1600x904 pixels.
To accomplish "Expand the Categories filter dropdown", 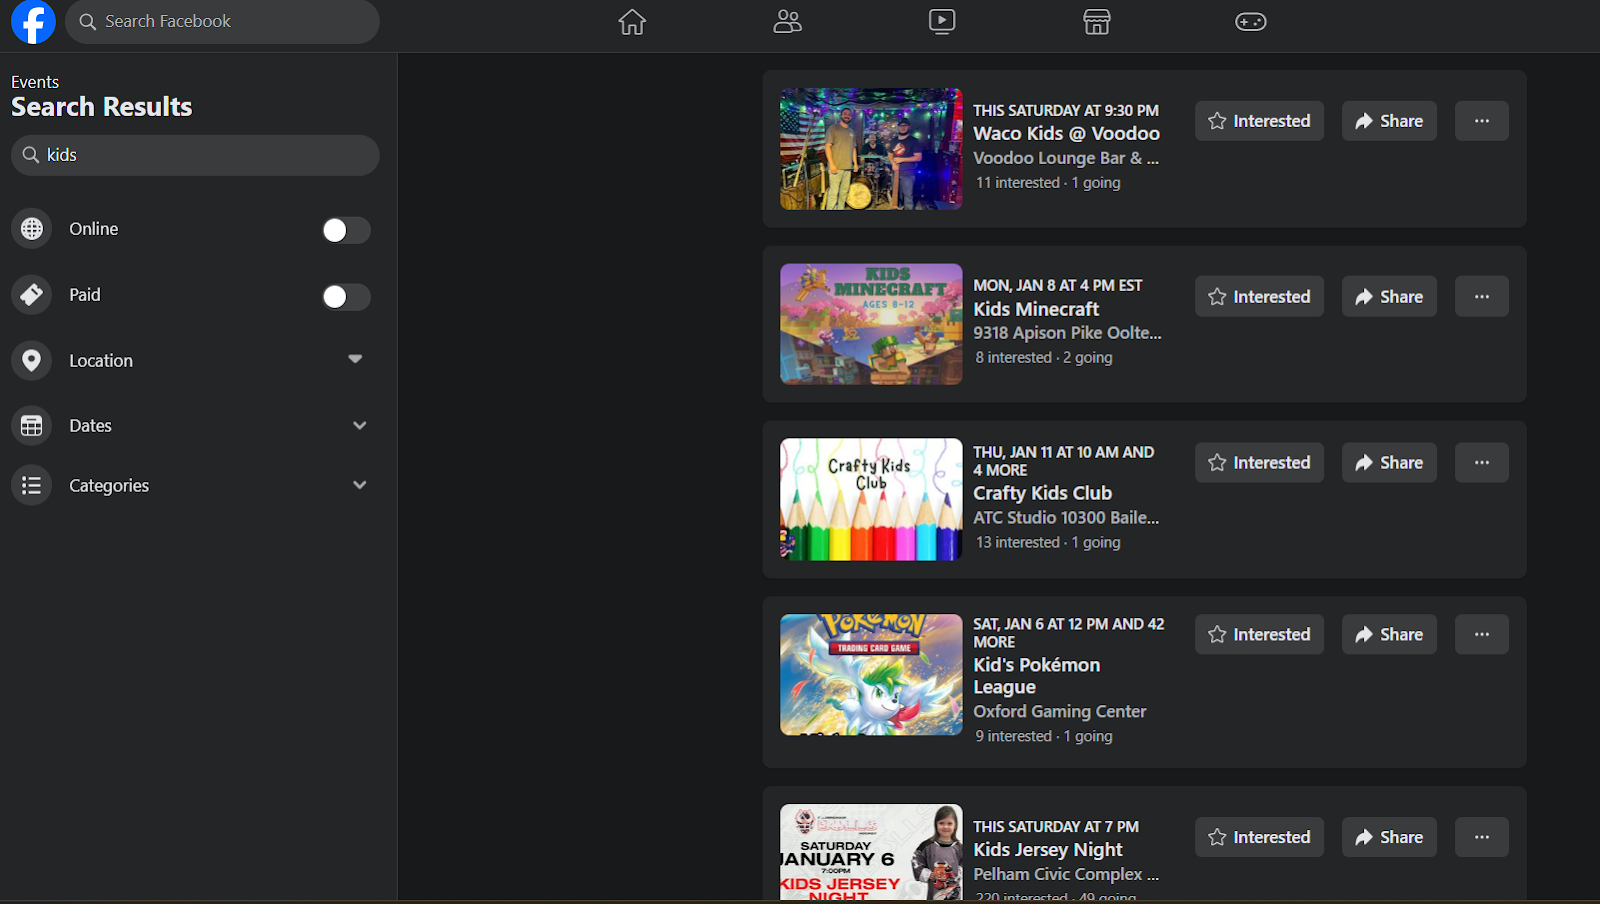I will (359, 486).
